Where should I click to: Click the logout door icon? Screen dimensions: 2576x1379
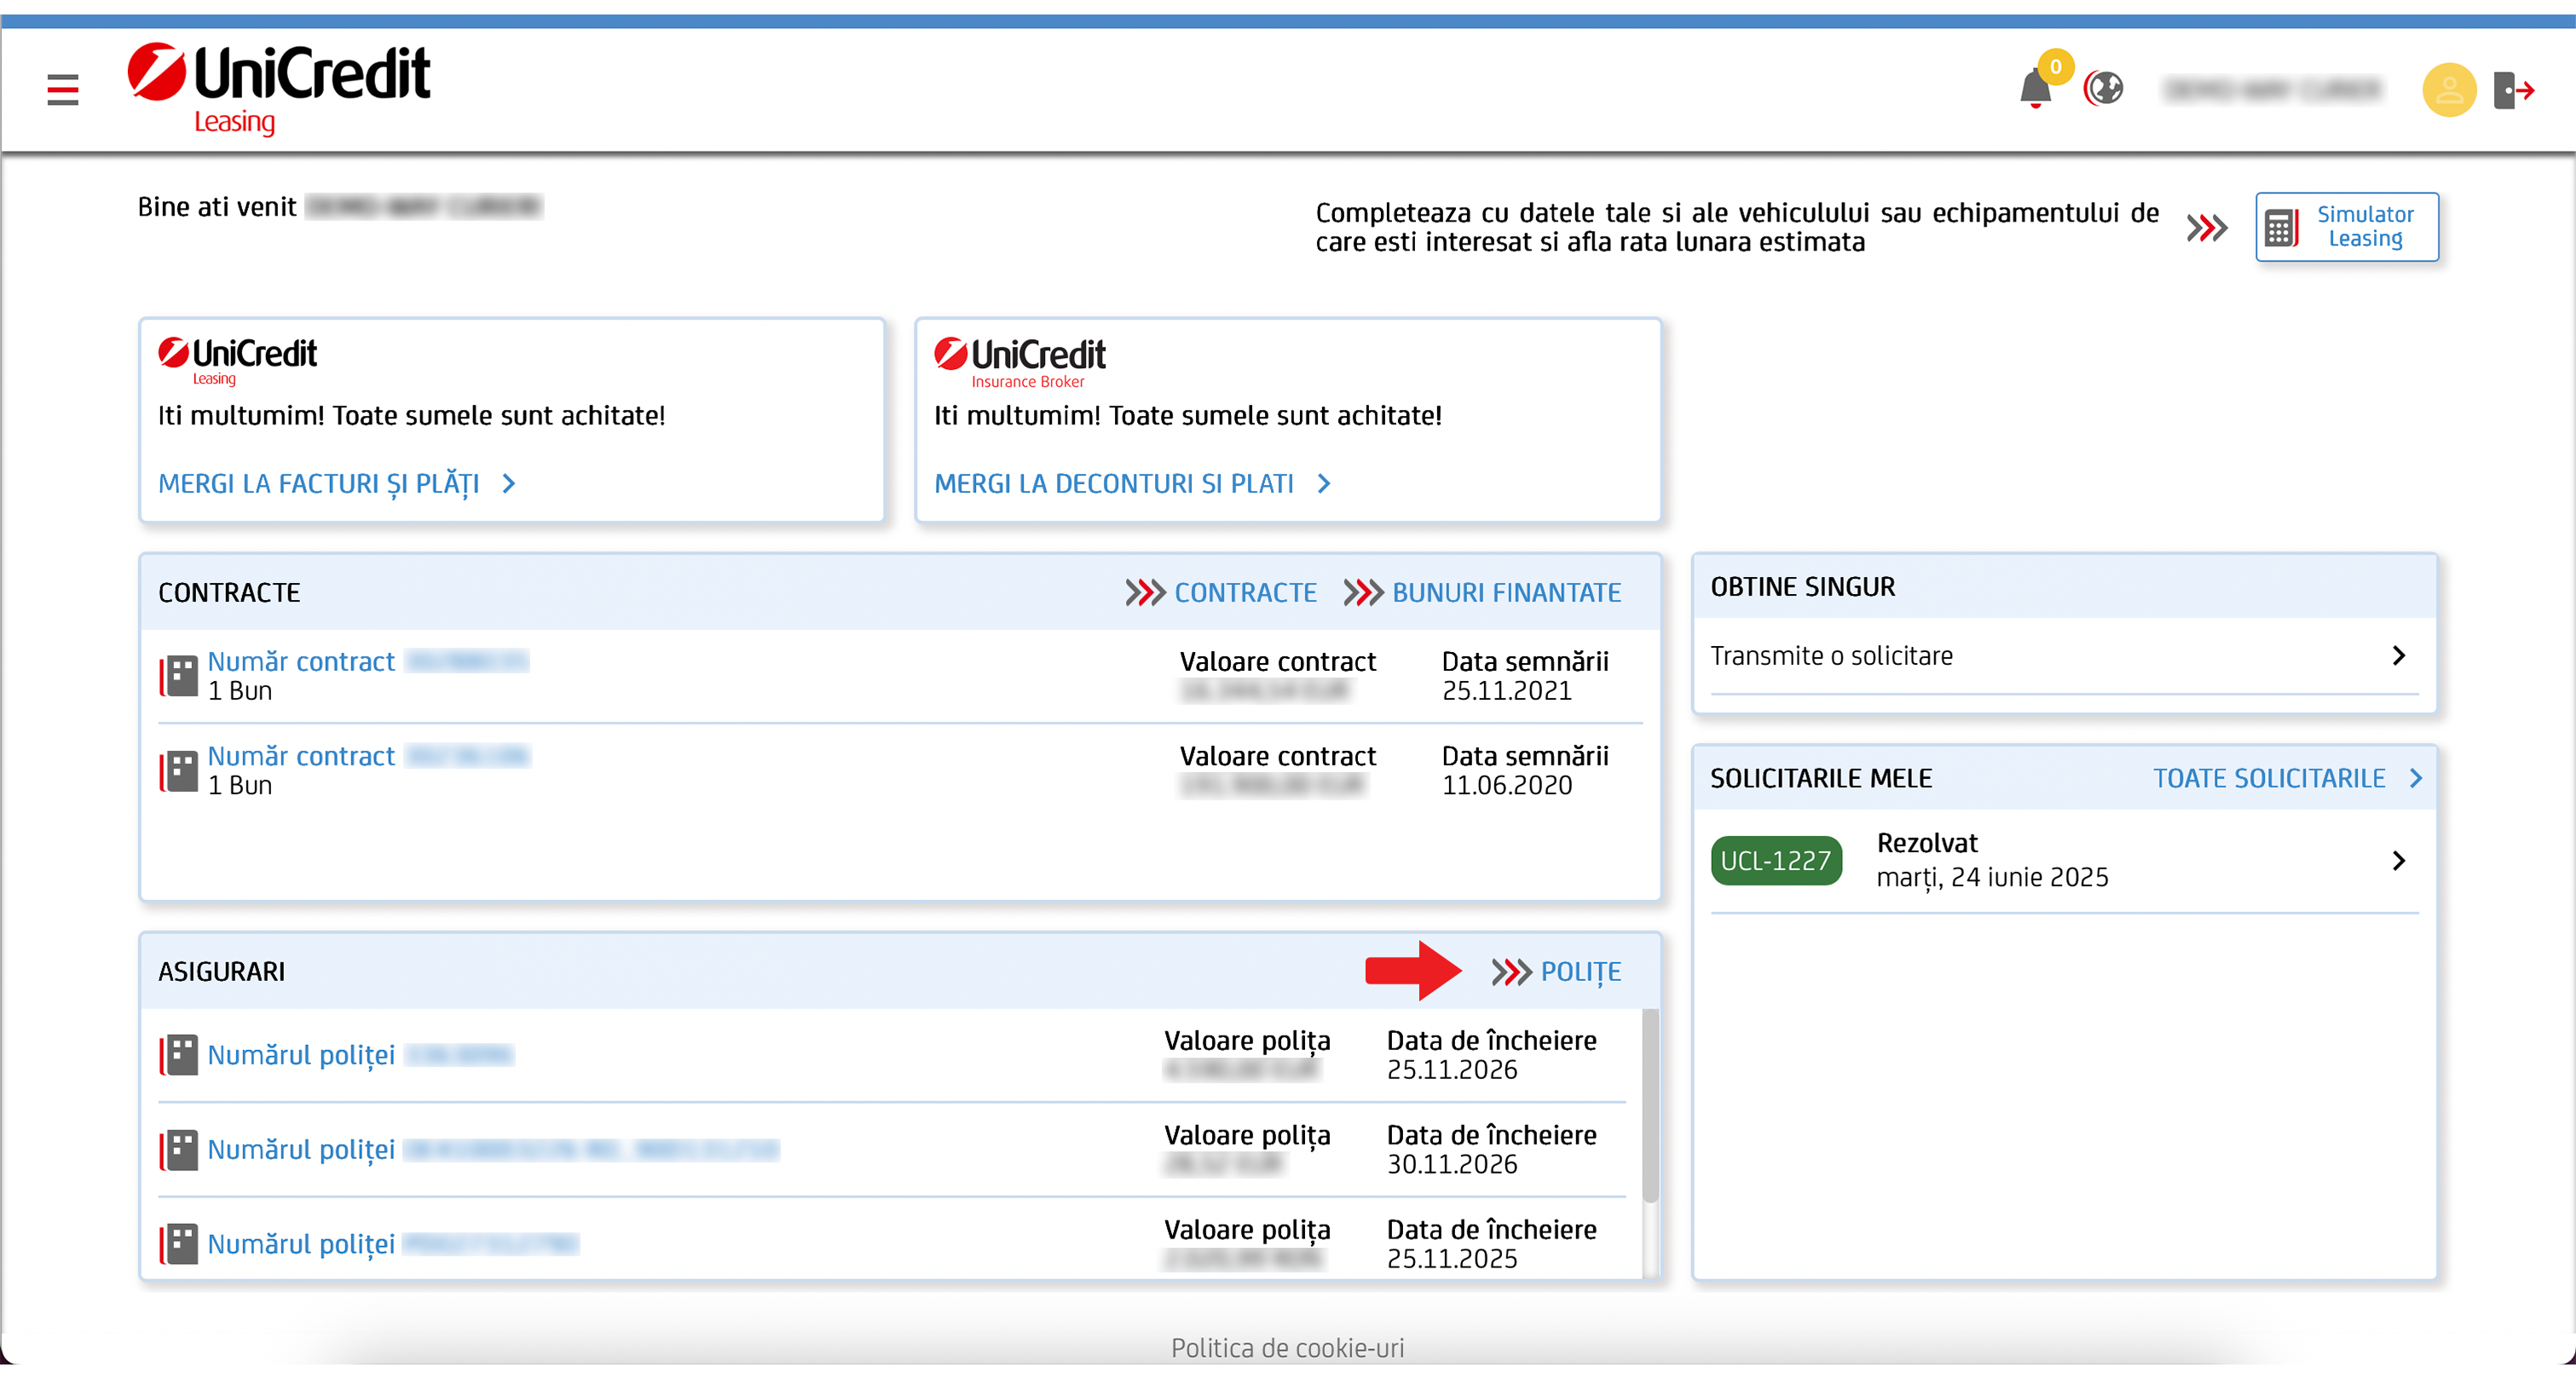click(x=2513, y=90)
